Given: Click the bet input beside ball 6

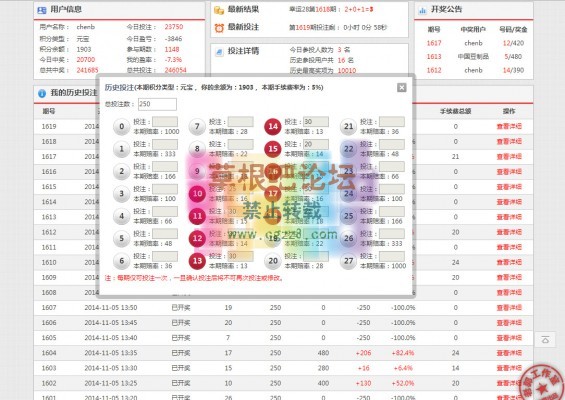Looking at the screenshot, I should 165,256.
